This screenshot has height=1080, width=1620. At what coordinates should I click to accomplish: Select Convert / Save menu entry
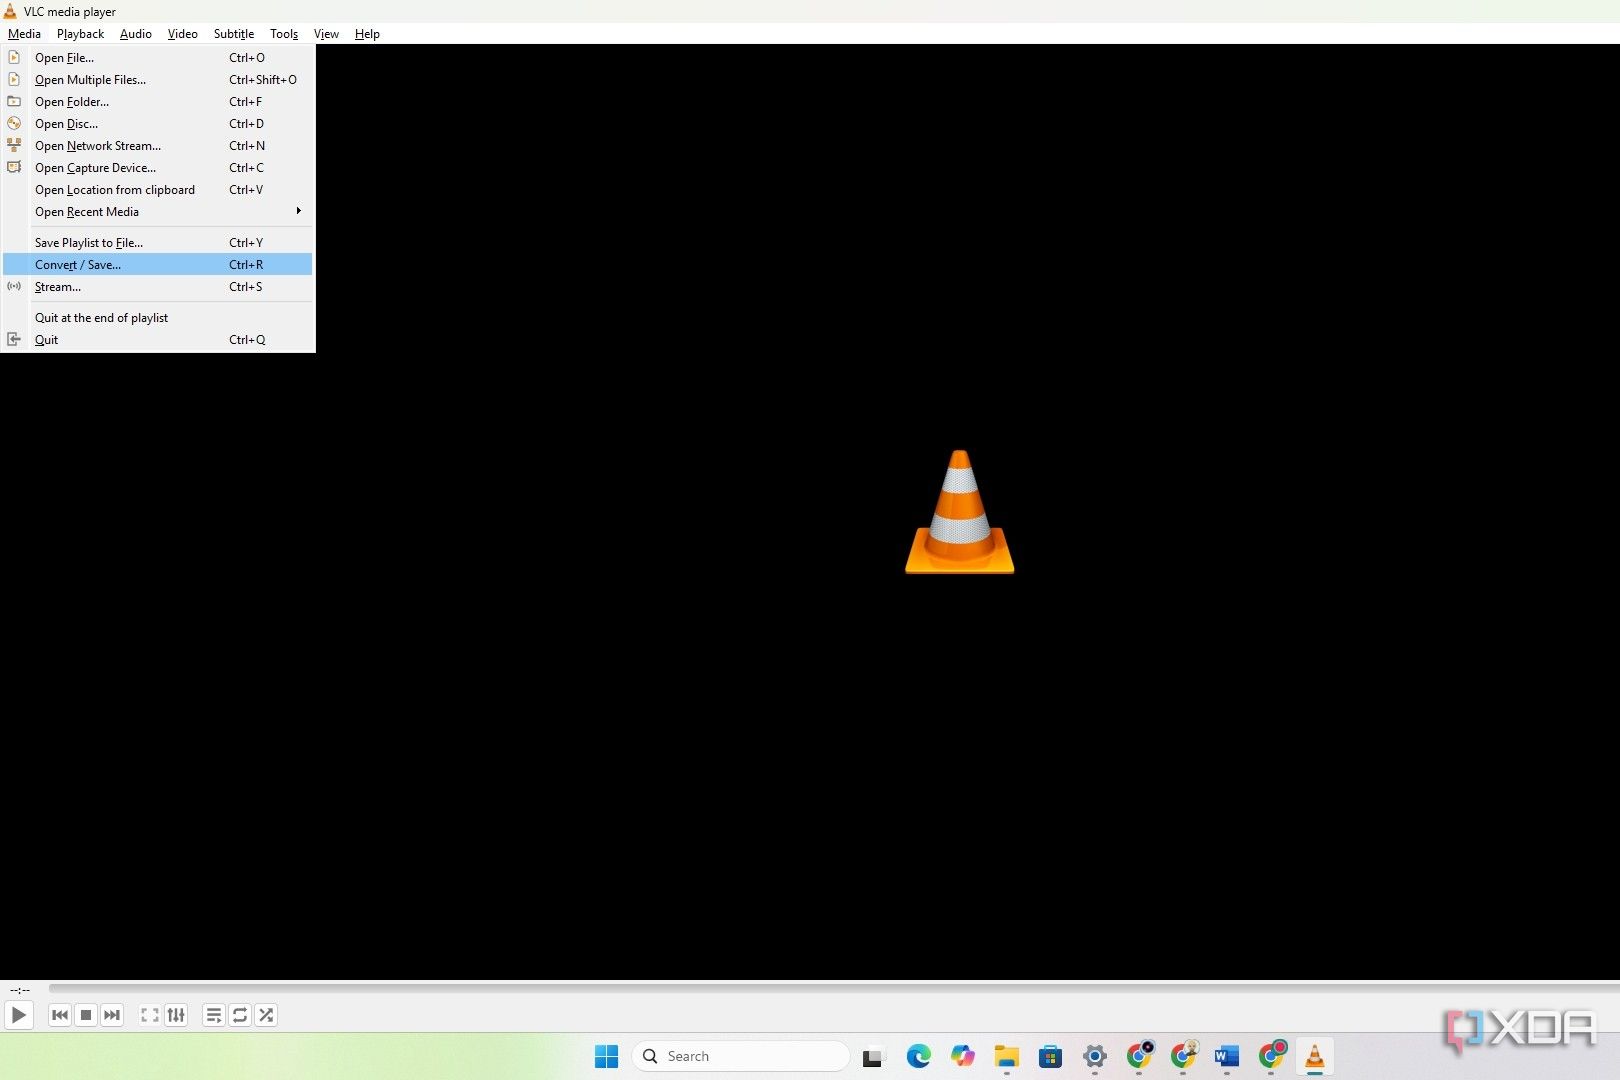click(x=158, y=265)
